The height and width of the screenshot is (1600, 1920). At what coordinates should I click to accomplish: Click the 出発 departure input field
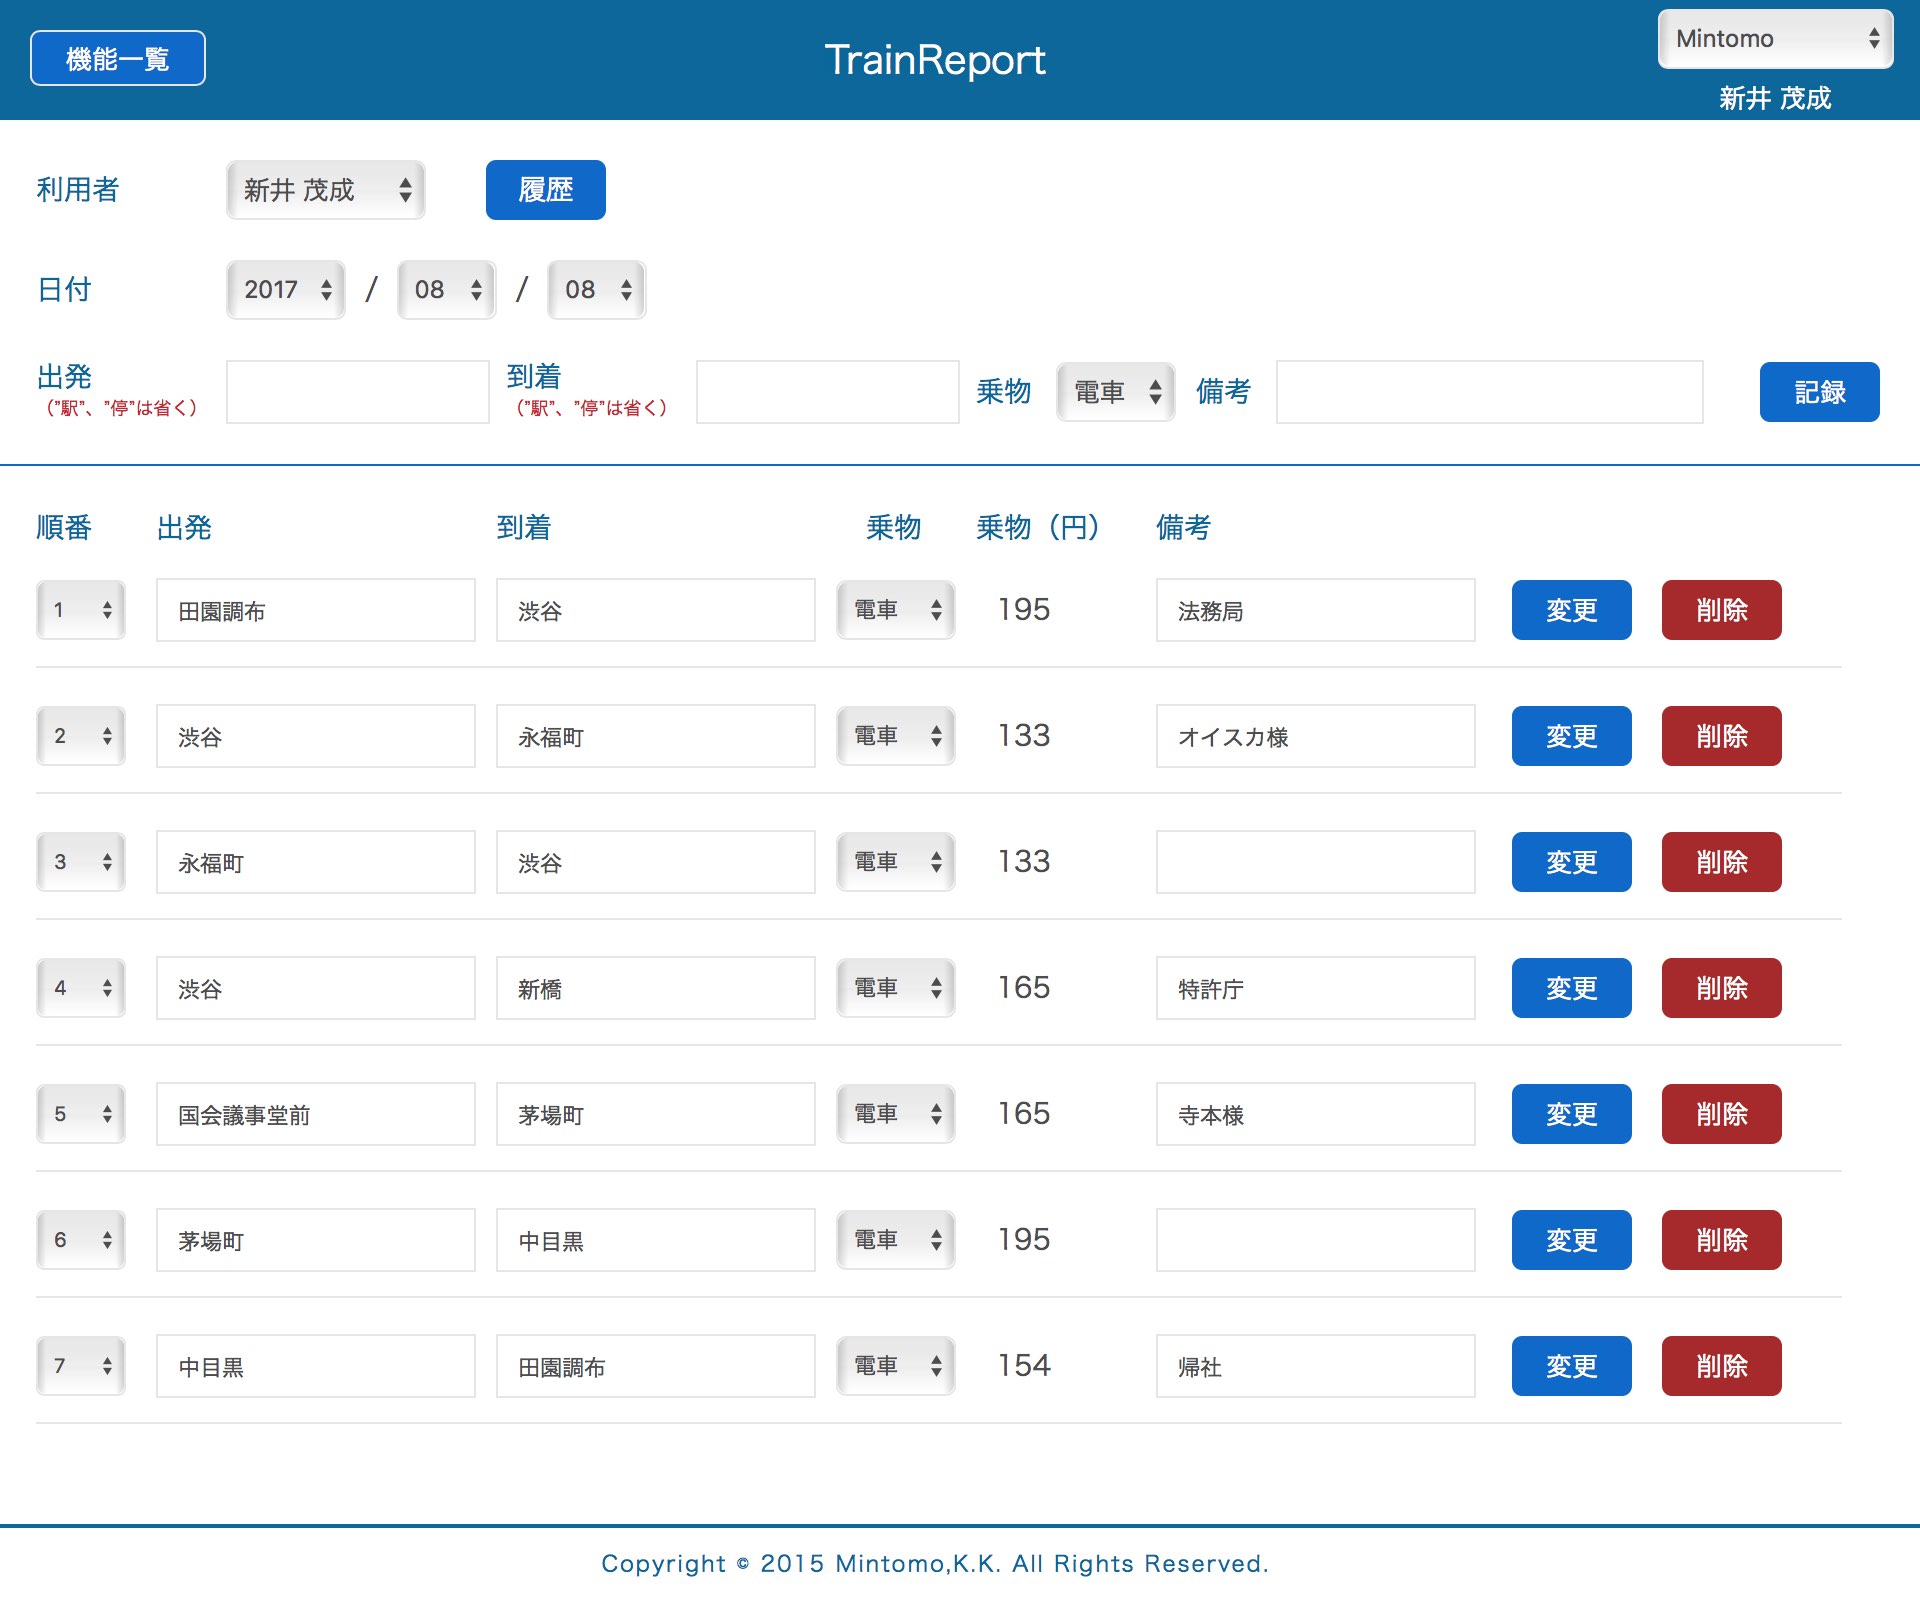pos(356,391)
